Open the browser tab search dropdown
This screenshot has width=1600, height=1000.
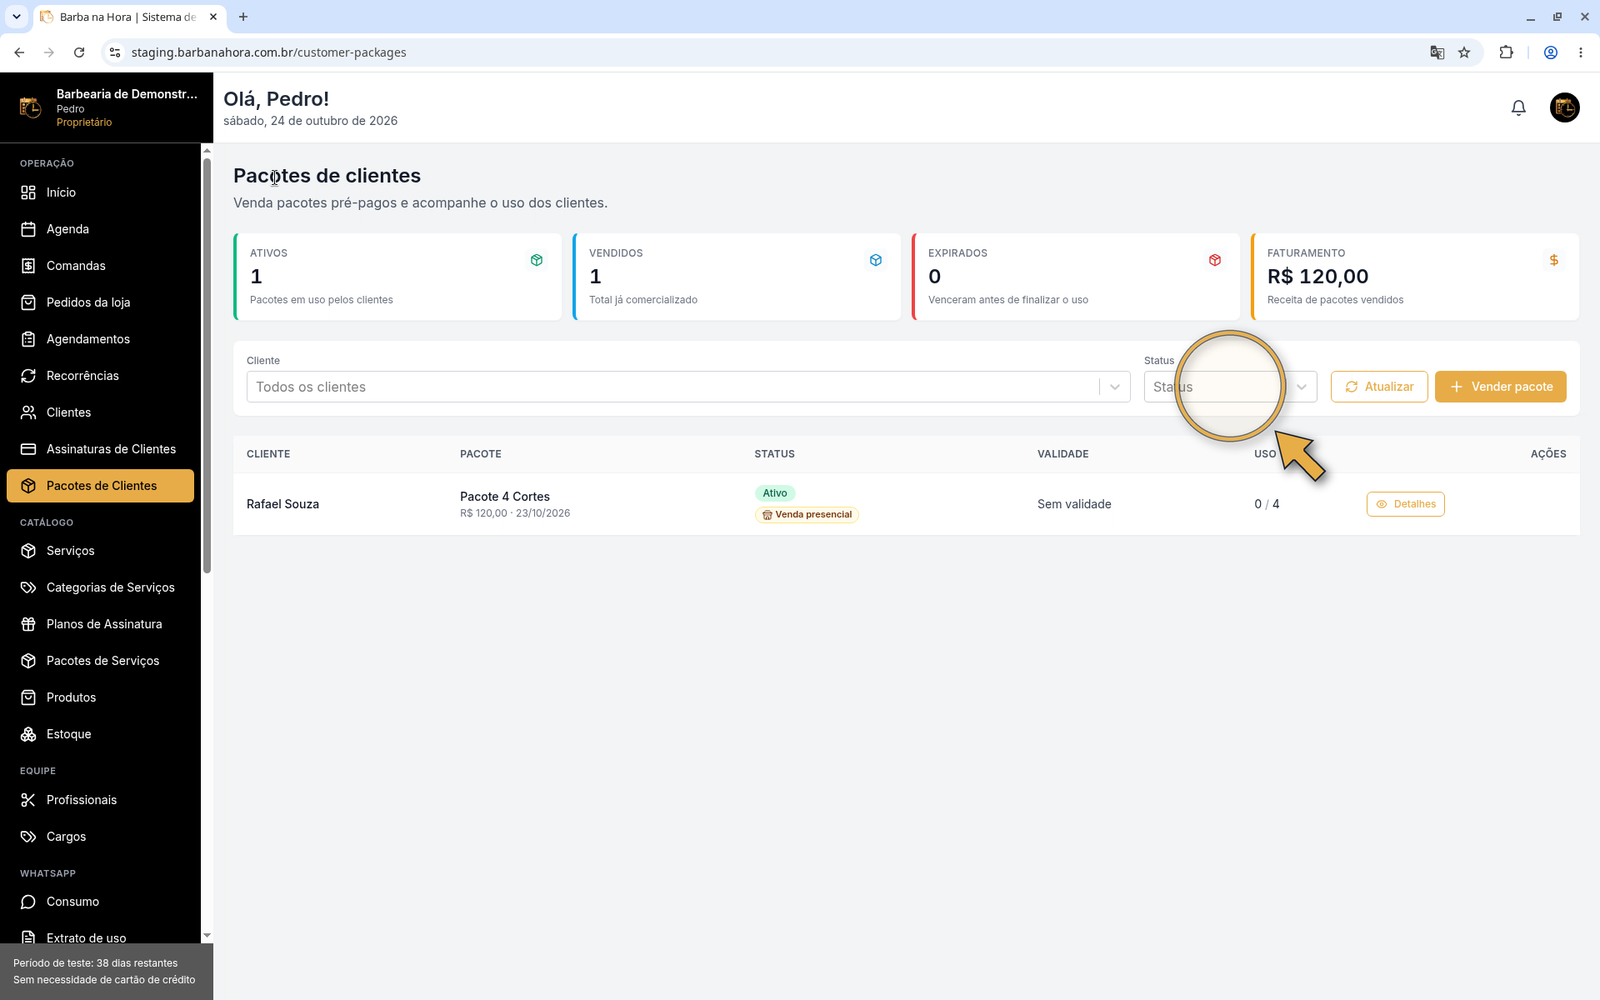point(16,16)
